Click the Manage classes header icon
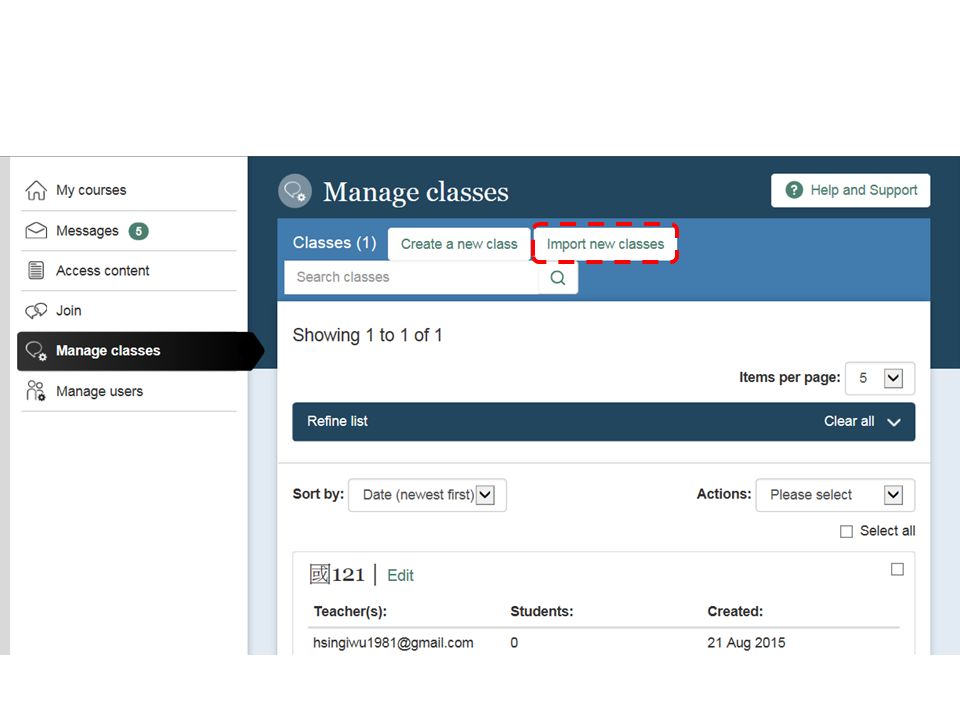The height and width of the screenshot is (720, 960). (294, 191)
